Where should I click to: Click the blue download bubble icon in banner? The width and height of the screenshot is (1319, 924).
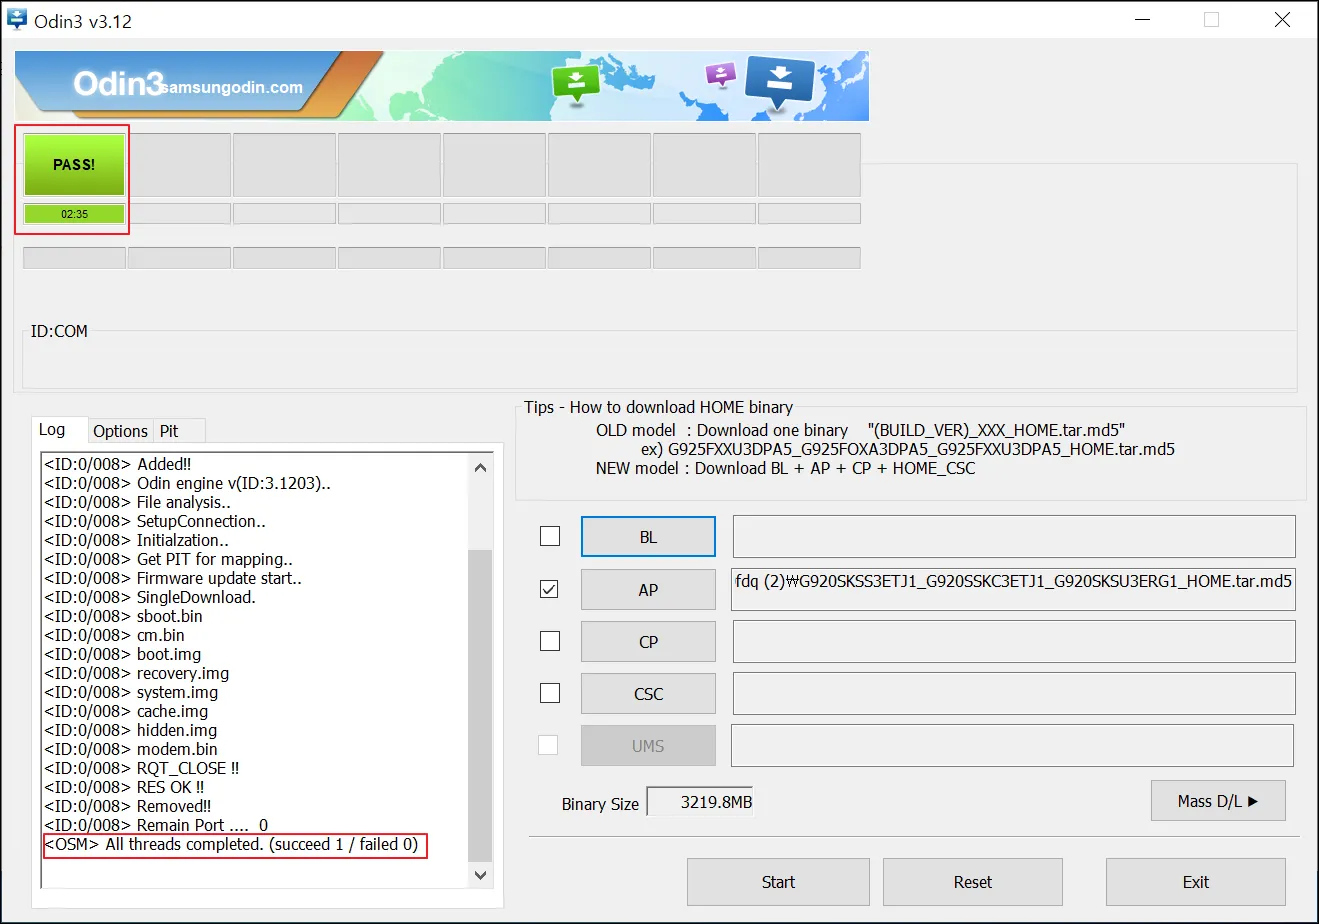(x=779, y=82)
